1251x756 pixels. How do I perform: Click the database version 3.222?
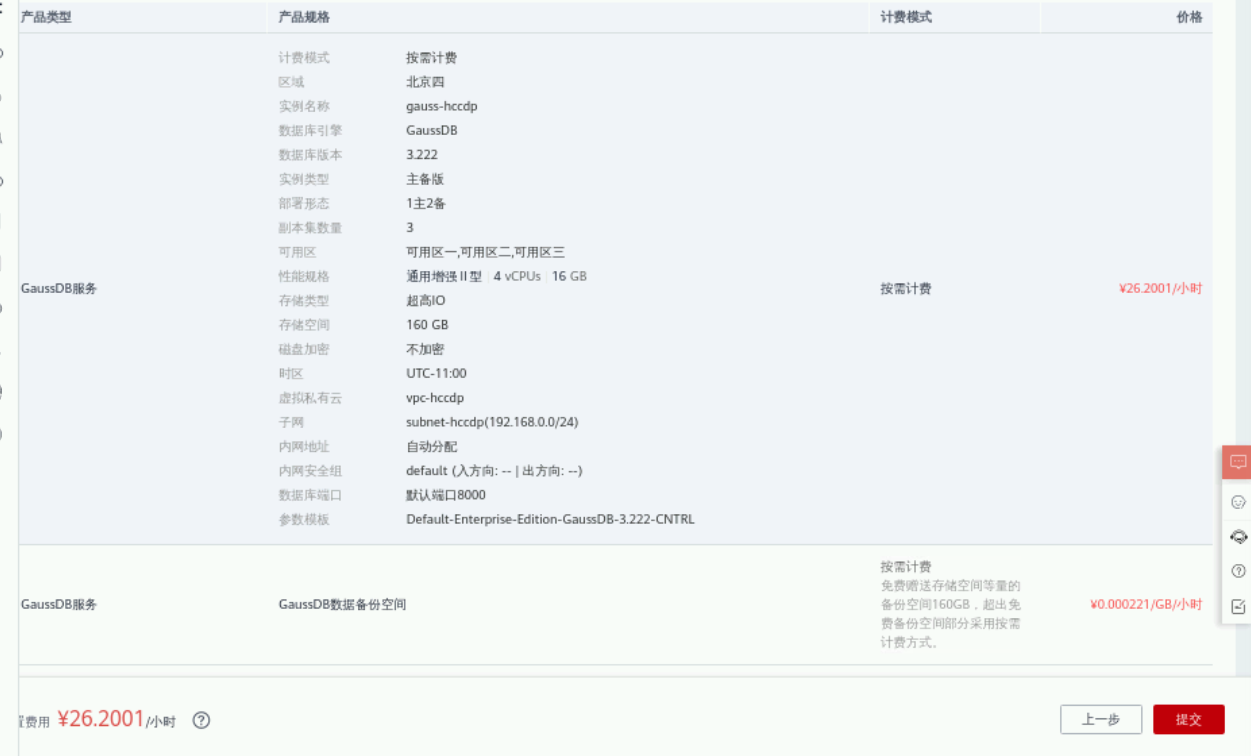[422, 155]
